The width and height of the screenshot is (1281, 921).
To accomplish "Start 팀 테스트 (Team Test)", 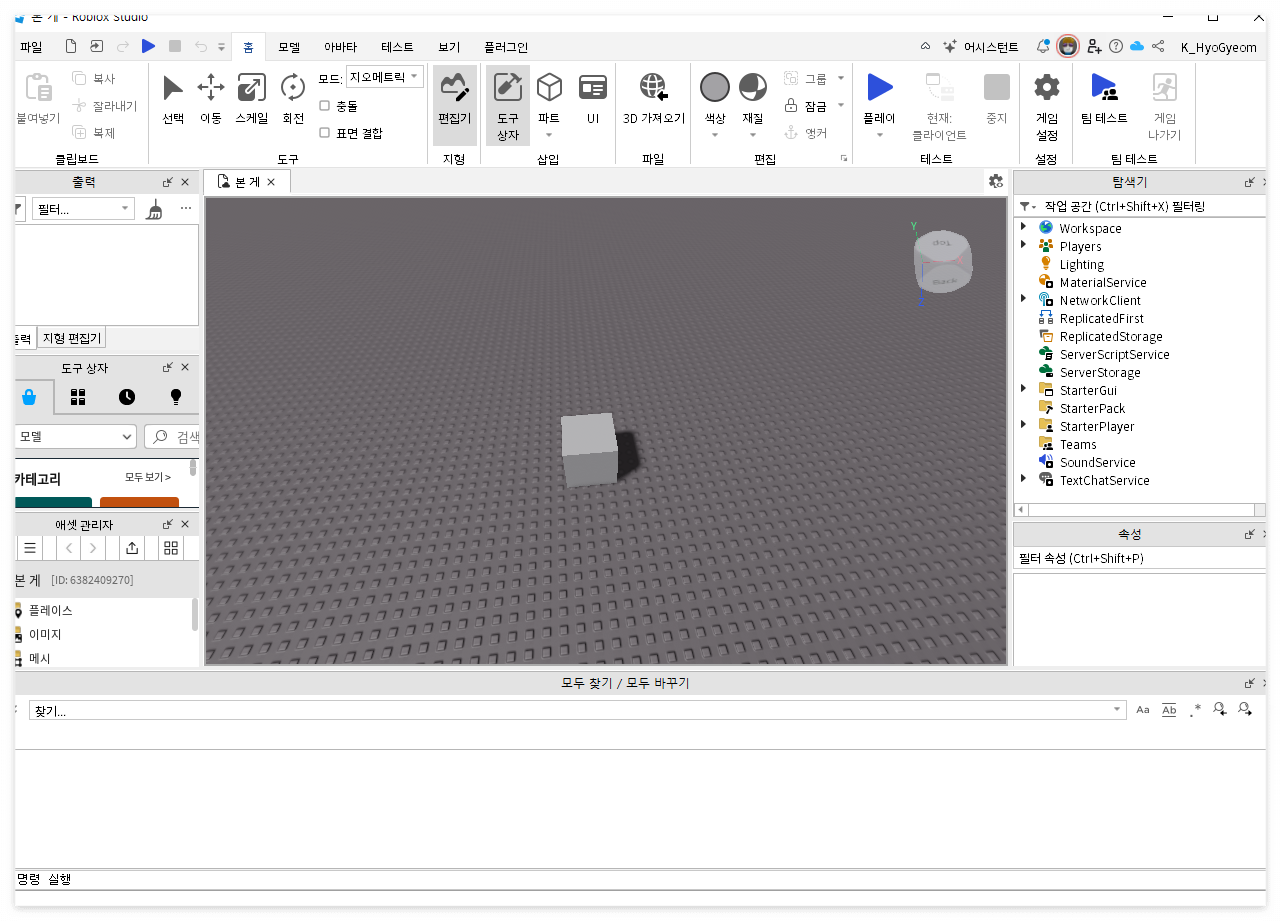I will pyautogui.click(x=1104, y=100).
